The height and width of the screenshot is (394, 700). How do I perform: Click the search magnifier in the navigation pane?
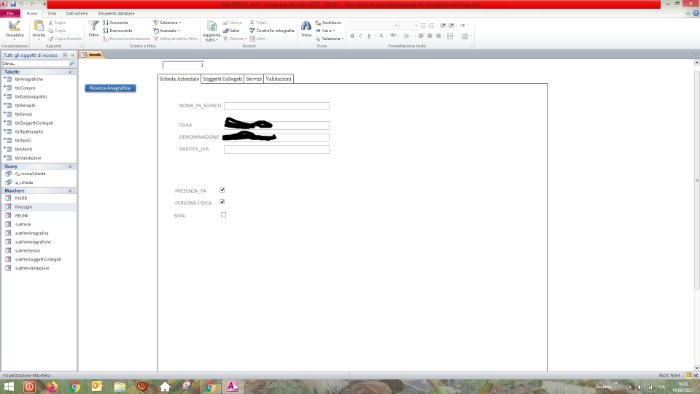tap(72, 63)
